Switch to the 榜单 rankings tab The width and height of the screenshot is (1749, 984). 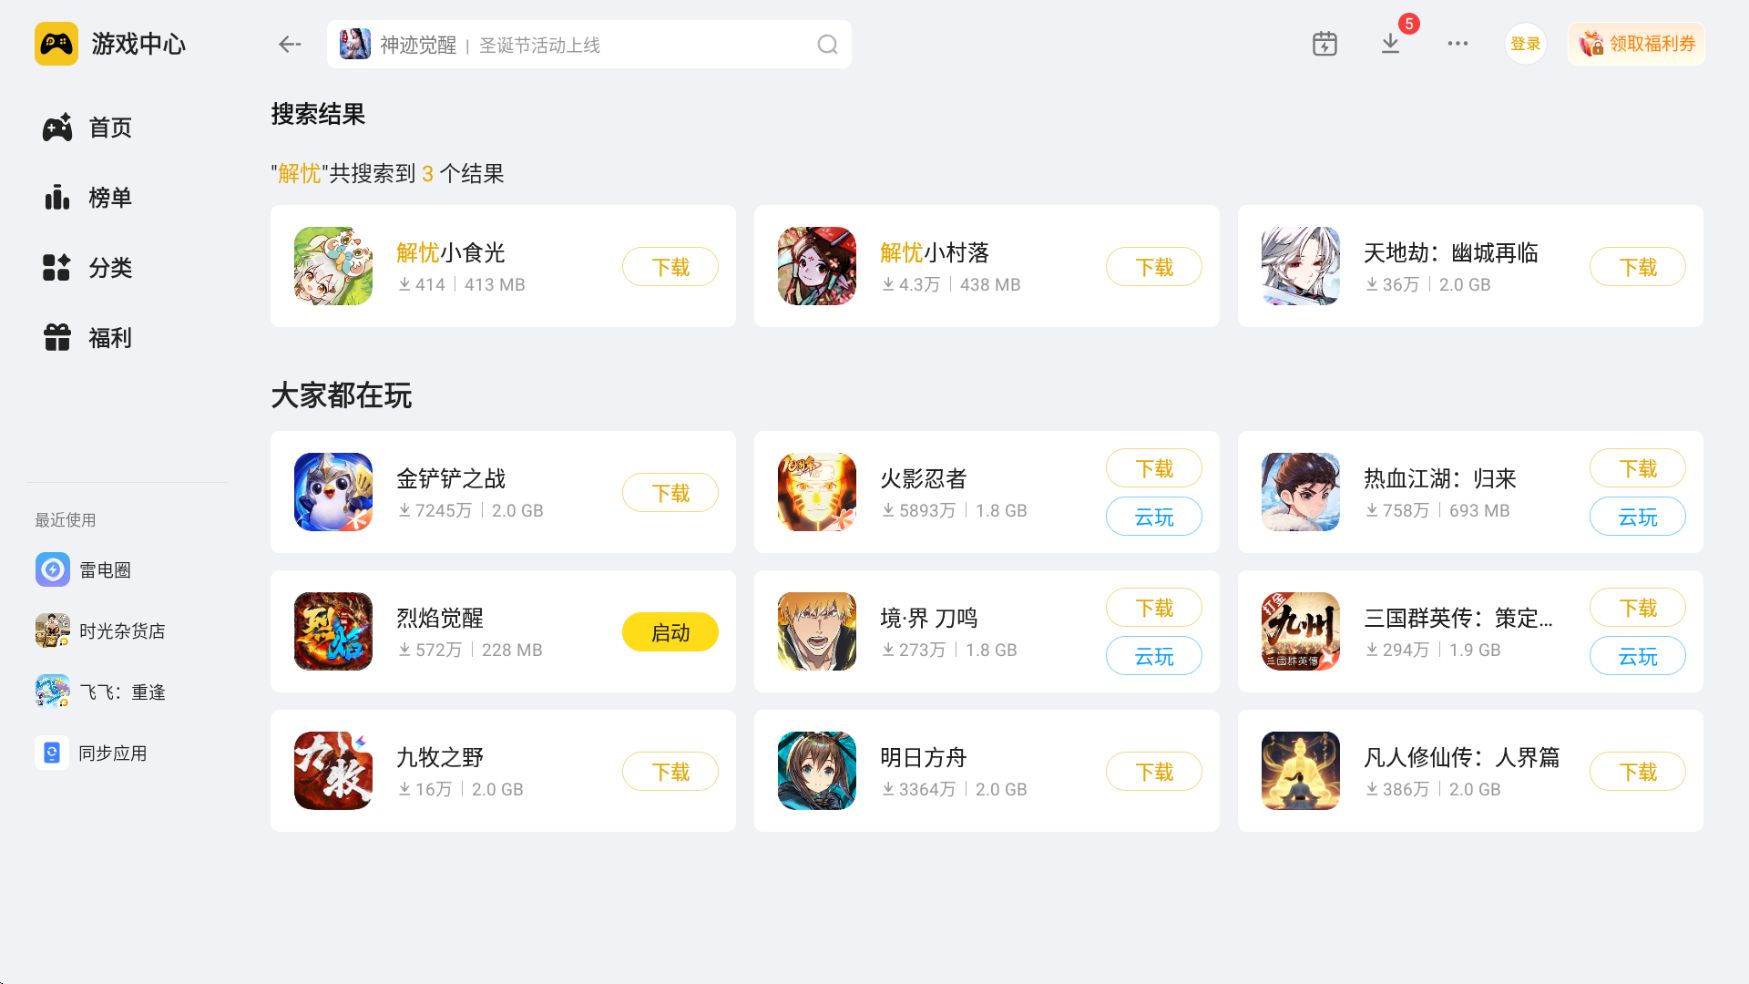point(88,198)
